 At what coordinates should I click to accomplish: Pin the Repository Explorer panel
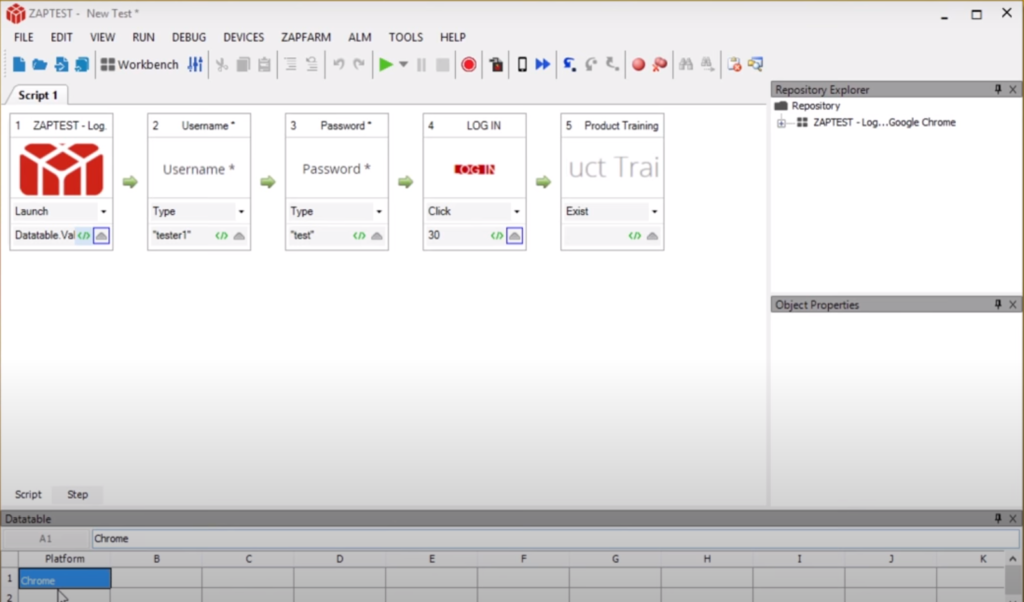pyautogui.click(x=998, y=89)
